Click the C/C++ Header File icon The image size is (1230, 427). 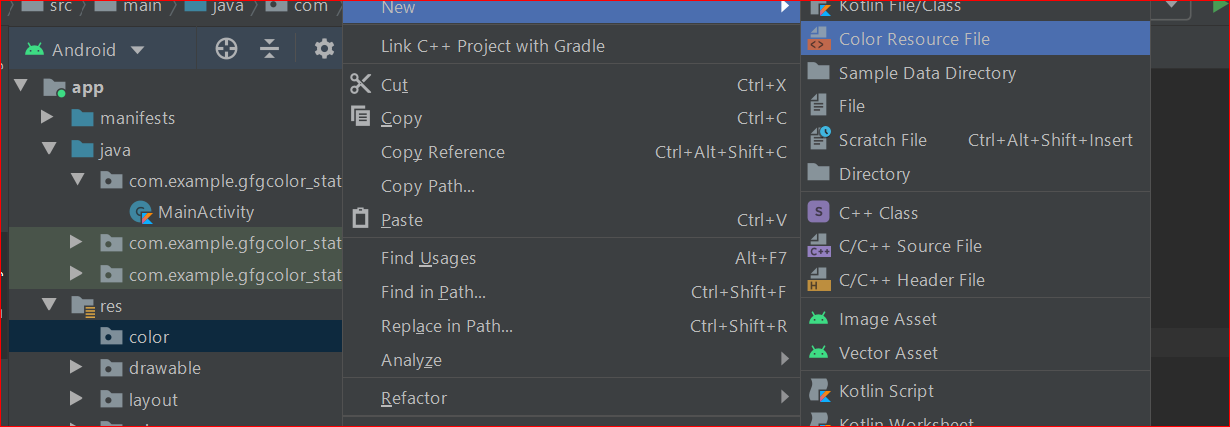[x=819, y=280]
